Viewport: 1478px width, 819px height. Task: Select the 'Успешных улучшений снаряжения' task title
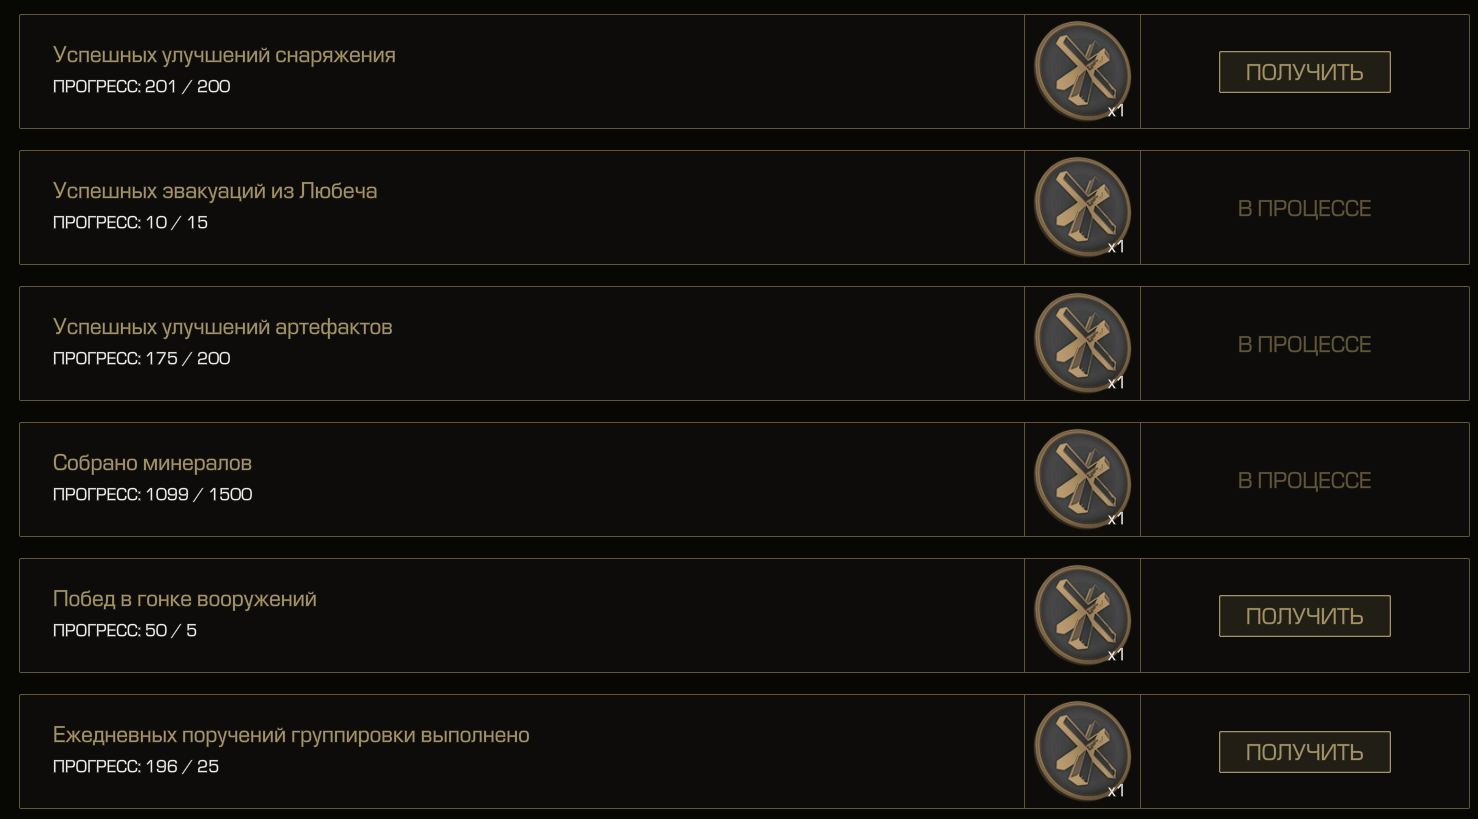(x=224, y=56)
